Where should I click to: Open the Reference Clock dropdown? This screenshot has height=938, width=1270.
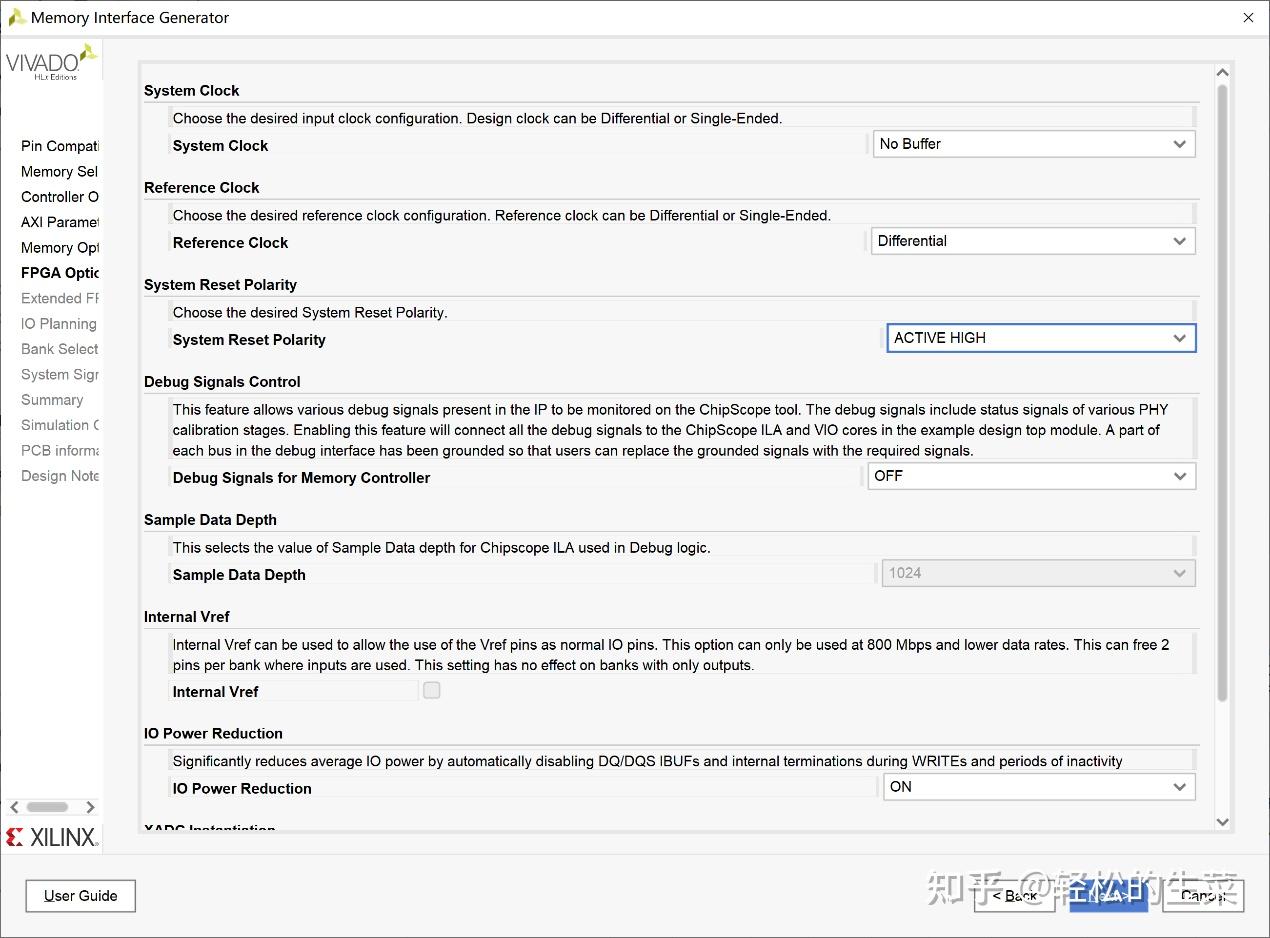point(1034,241)
